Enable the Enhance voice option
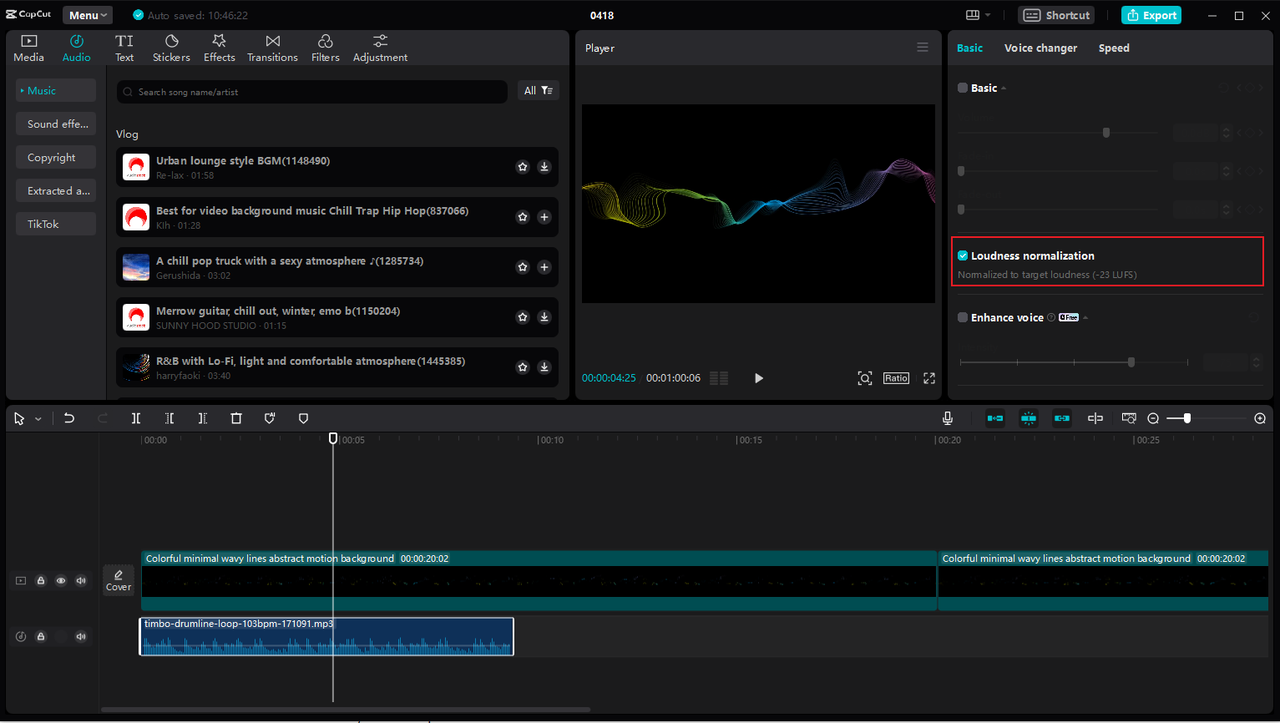 [962, 317]
